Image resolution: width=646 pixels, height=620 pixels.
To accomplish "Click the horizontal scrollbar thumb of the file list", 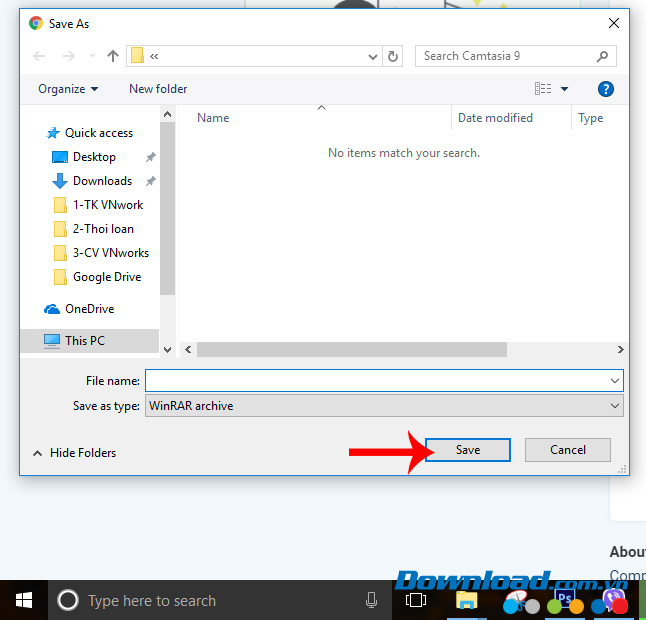I will coord(351,350).
